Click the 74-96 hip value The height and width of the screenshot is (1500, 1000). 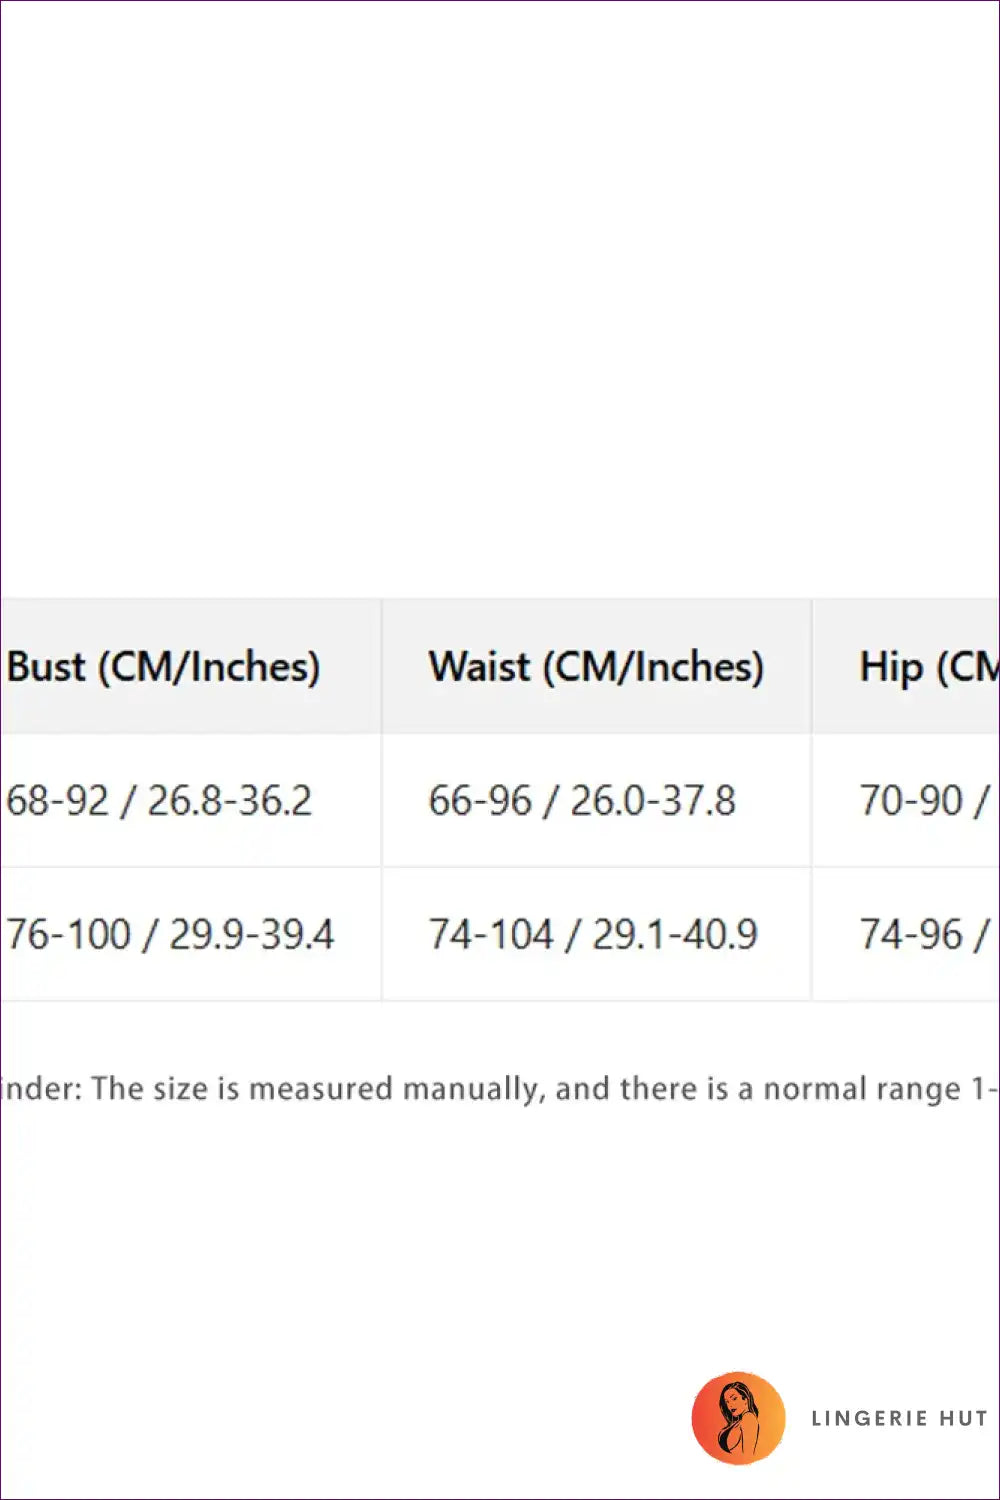pos(911,935)
